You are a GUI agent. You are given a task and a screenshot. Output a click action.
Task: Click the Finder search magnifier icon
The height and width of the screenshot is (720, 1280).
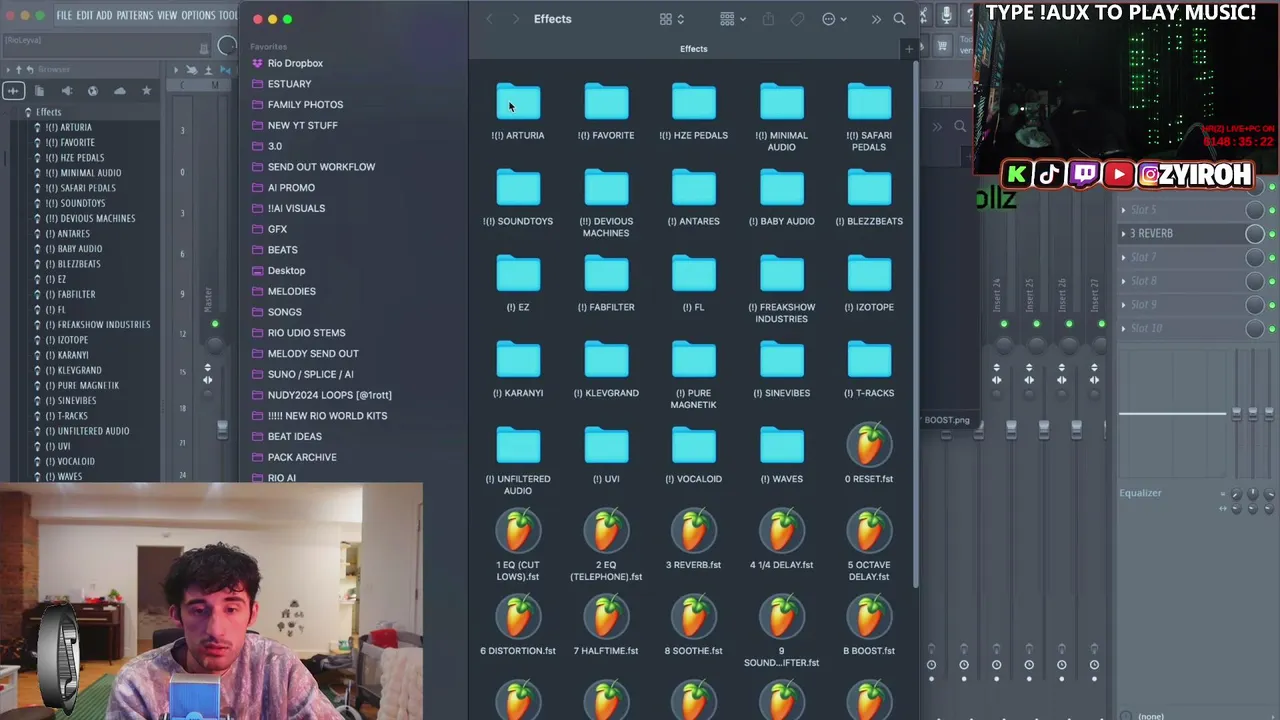coord(899,19)
